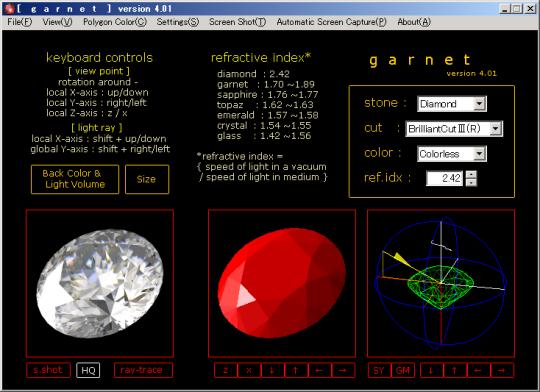Toggle the HQ rendering mode
This screenshot has height=392, width=540.
click(x=88, y=370)
